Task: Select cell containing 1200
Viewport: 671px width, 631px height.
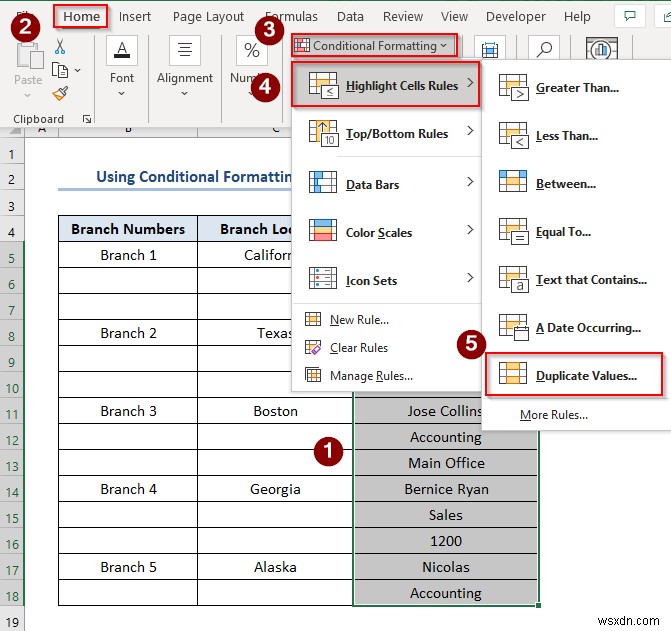Action: 446,541
